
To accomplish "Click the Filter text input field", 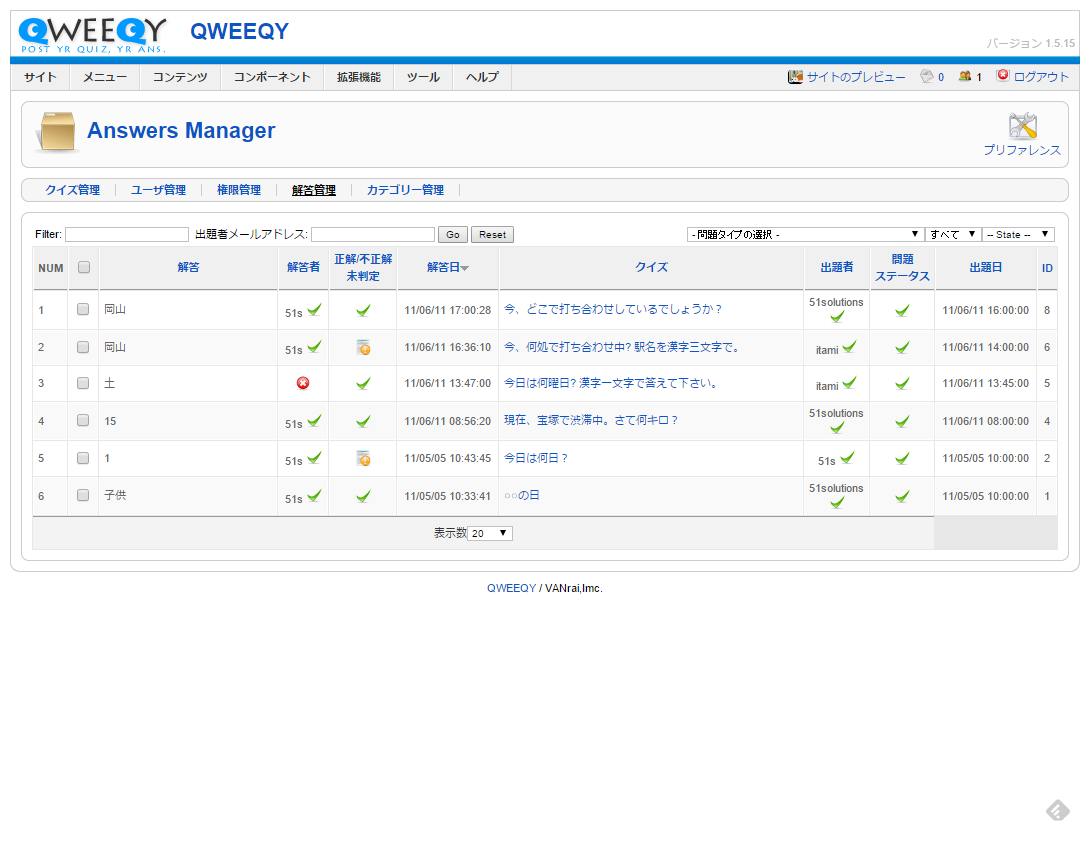I will pos(127,234).
